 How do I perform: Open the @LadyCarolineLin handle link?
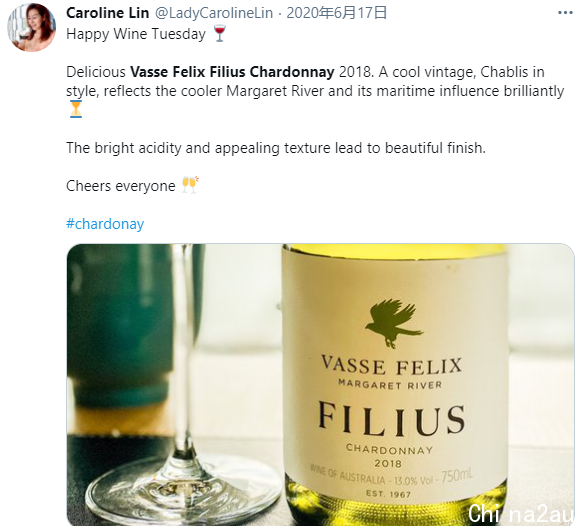coord(214,13)
